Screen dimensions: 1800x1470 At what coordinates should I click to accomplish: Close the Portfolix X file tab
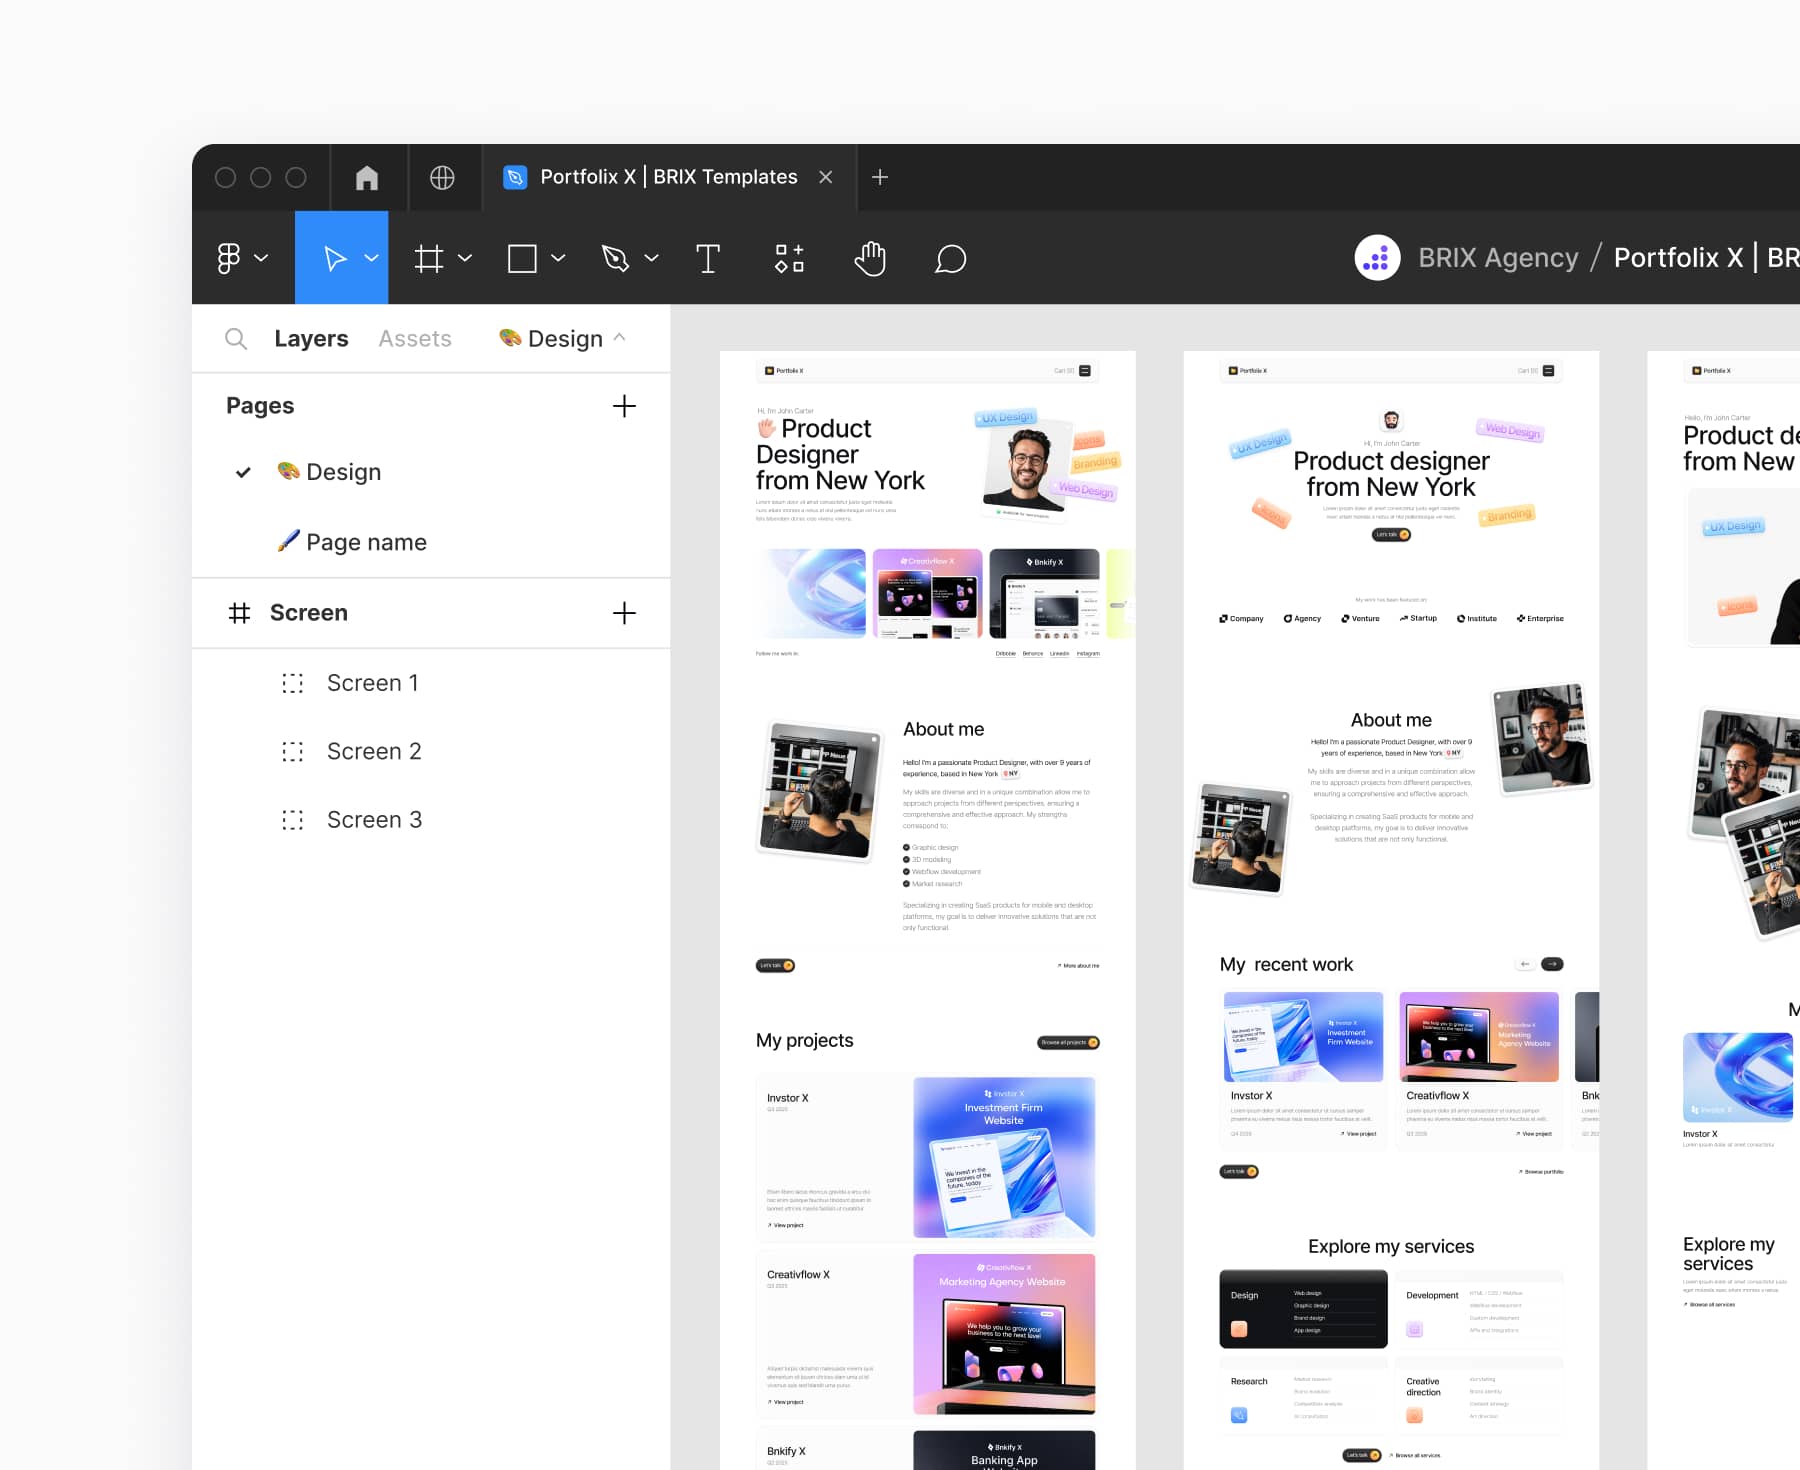coord(826,177)
